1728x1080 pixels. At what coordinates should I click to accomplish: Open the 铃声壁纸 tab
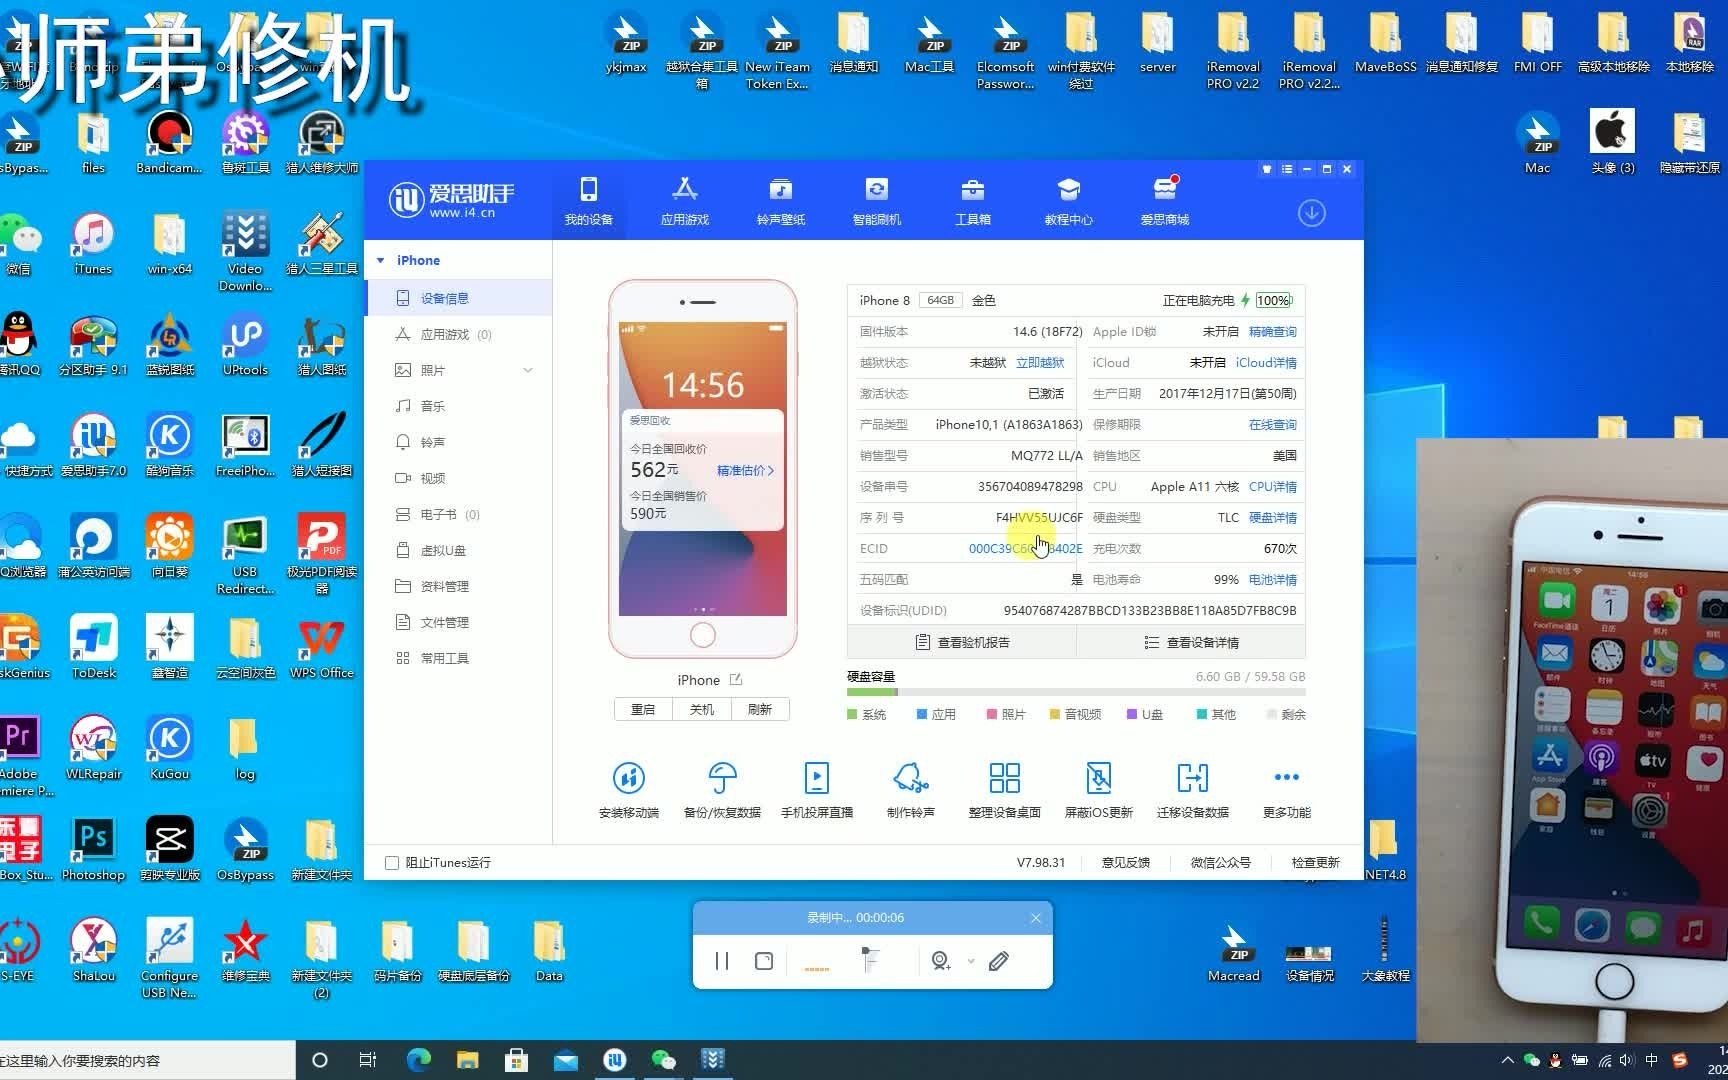(780, 201)
